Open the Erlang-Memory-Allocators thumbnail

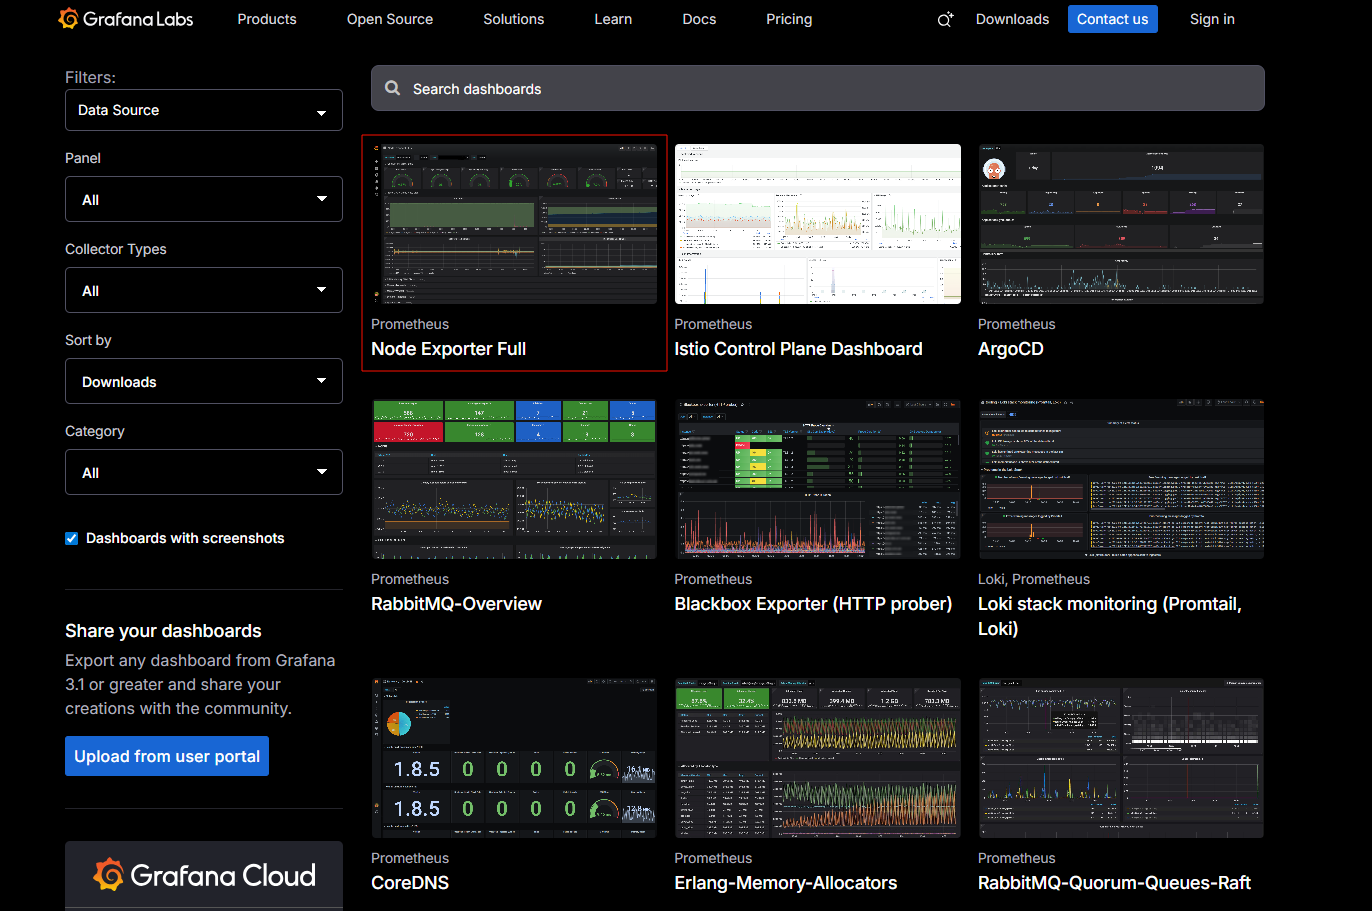point(818,758)
